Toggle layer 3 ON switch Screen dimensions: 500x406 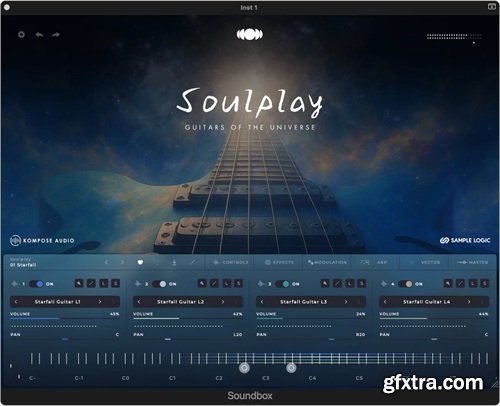click(x=282, y=284)
